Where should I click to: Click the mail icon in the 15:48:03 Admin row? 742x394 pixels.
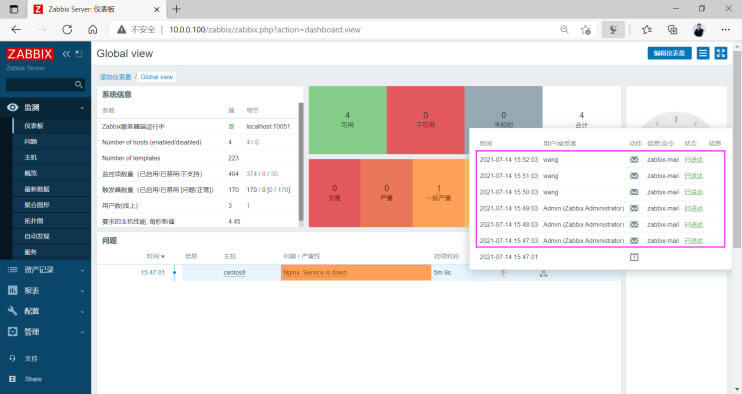tap(634, 225)
